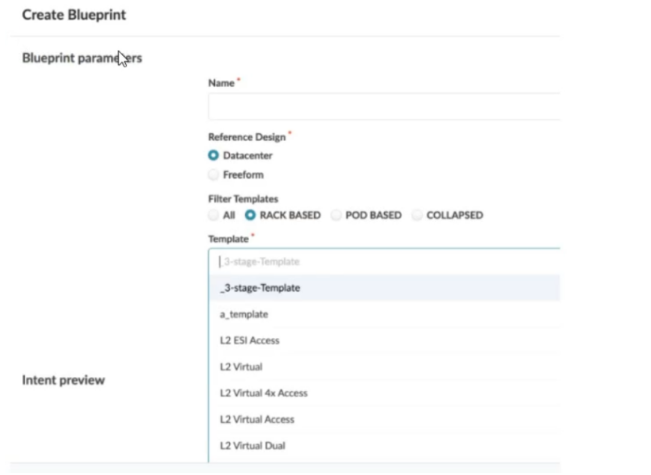Click the Create Blueprint dialog title
The height and width of the screenshot is (475, 651).
[x=74, y=16]
